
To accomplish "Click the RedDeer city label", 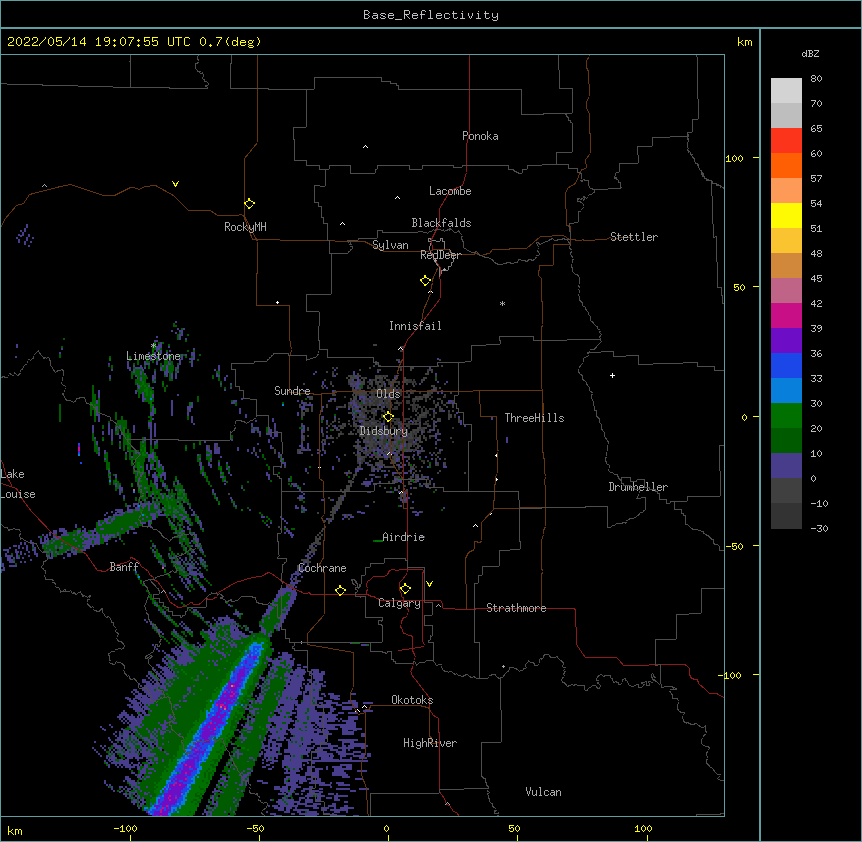I will pos(440,255).
